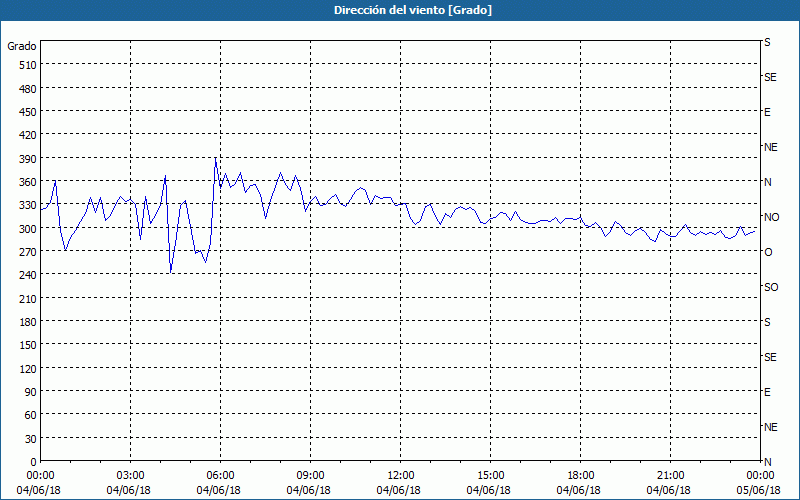800x500 pixels.
Task: Click the 09:00 time label
Action: coord(308,476)
